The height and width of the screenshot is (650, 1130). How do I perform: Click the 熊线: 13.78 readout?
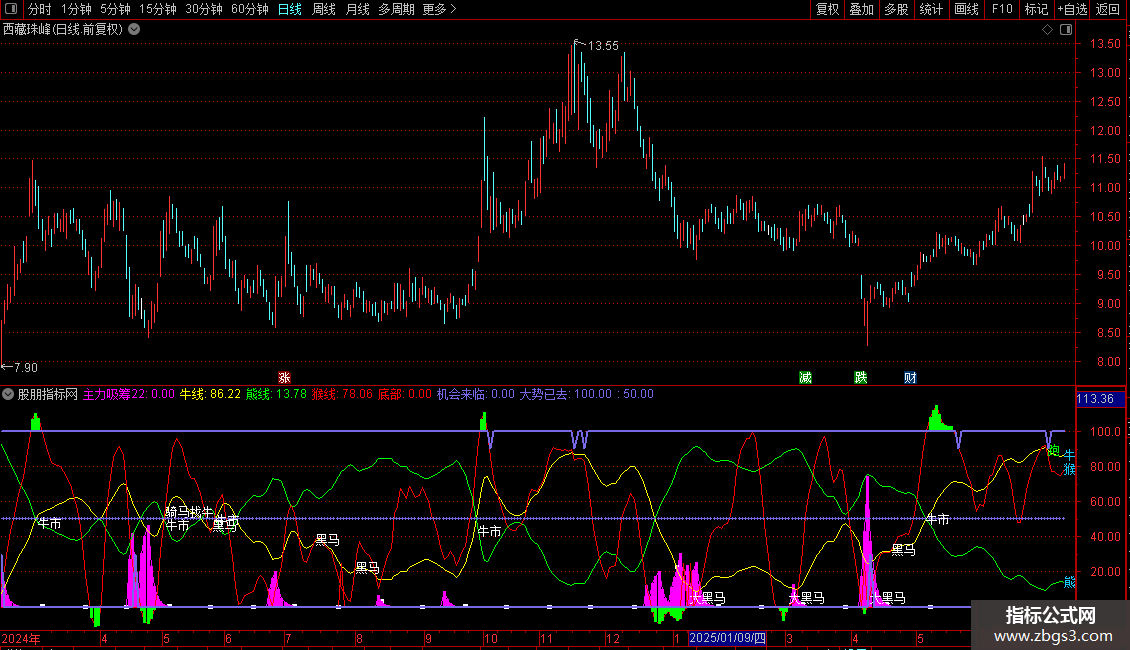pyautogui.click(x=277, y=394)
